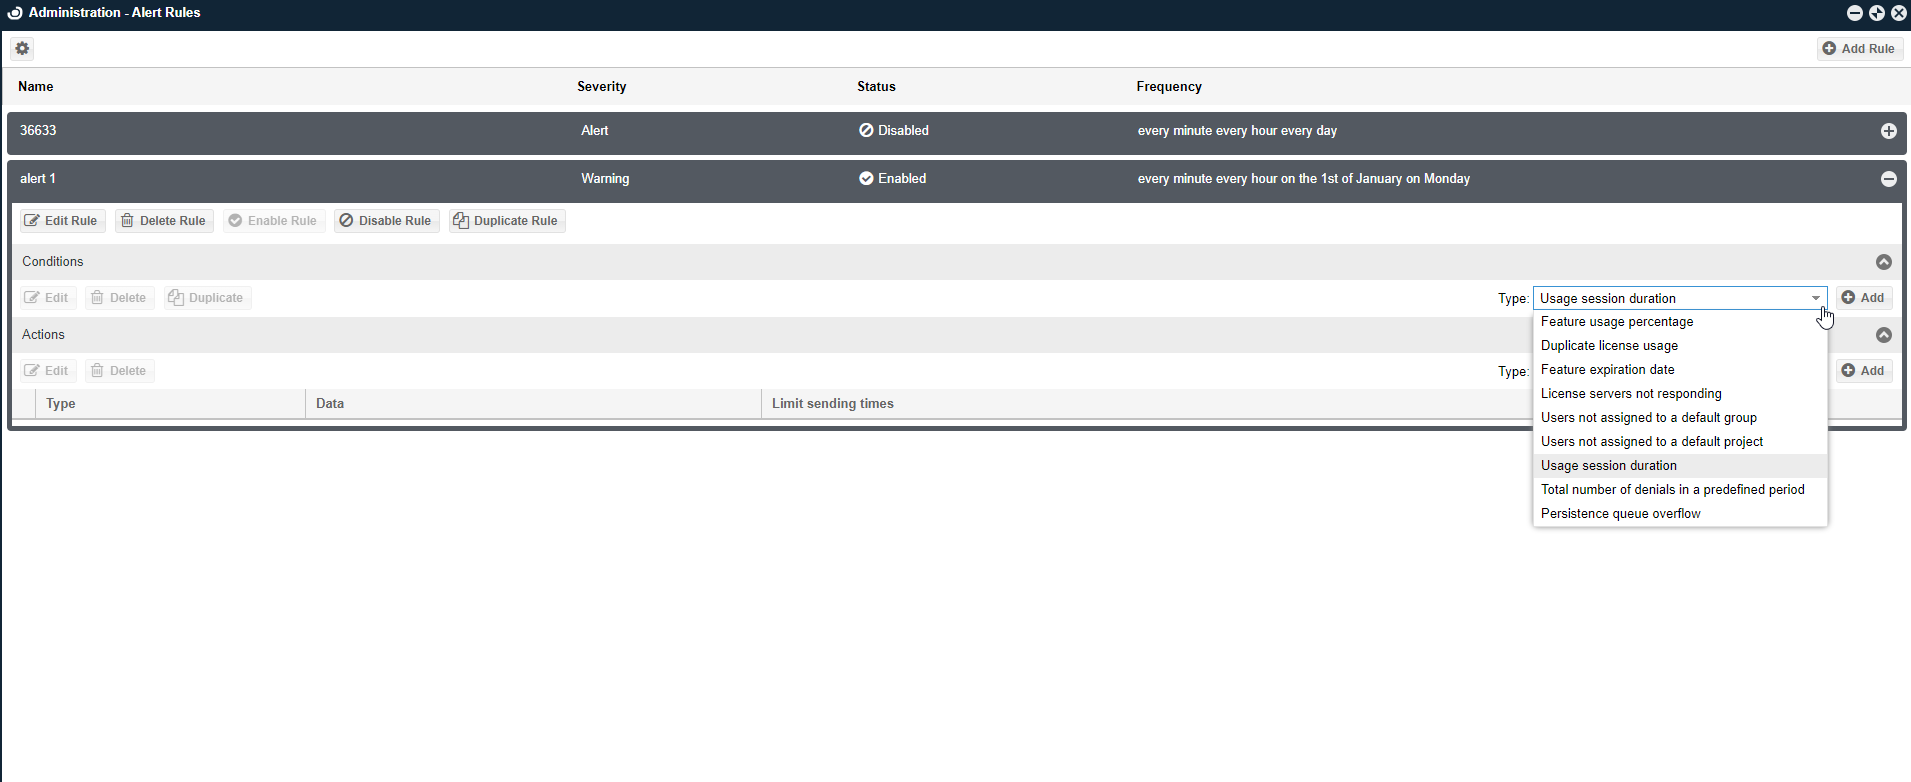Screen dimensions: 1911x782
Task: Disable the alert 1 rule
Action: [x=386, y=221]
